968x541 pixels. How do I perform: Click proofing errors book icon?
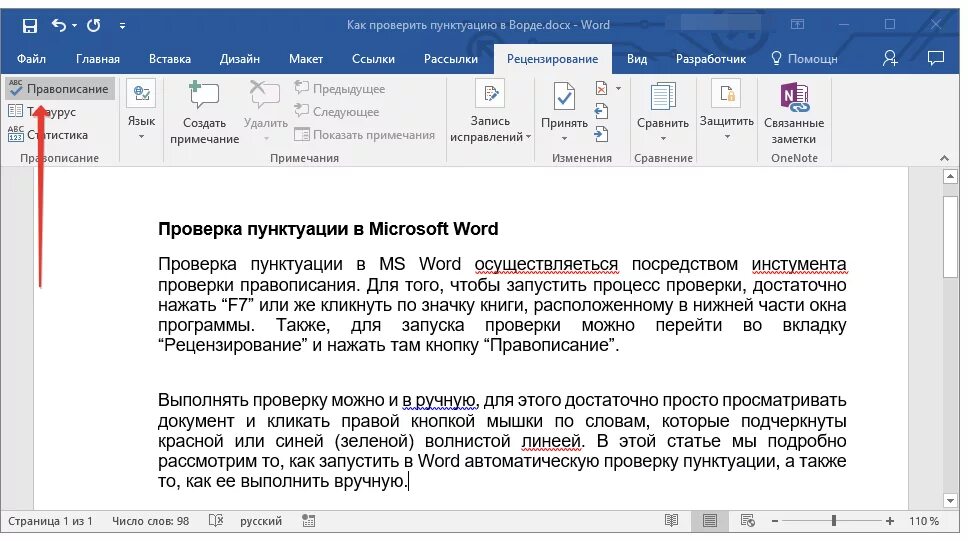click(215, 521)
